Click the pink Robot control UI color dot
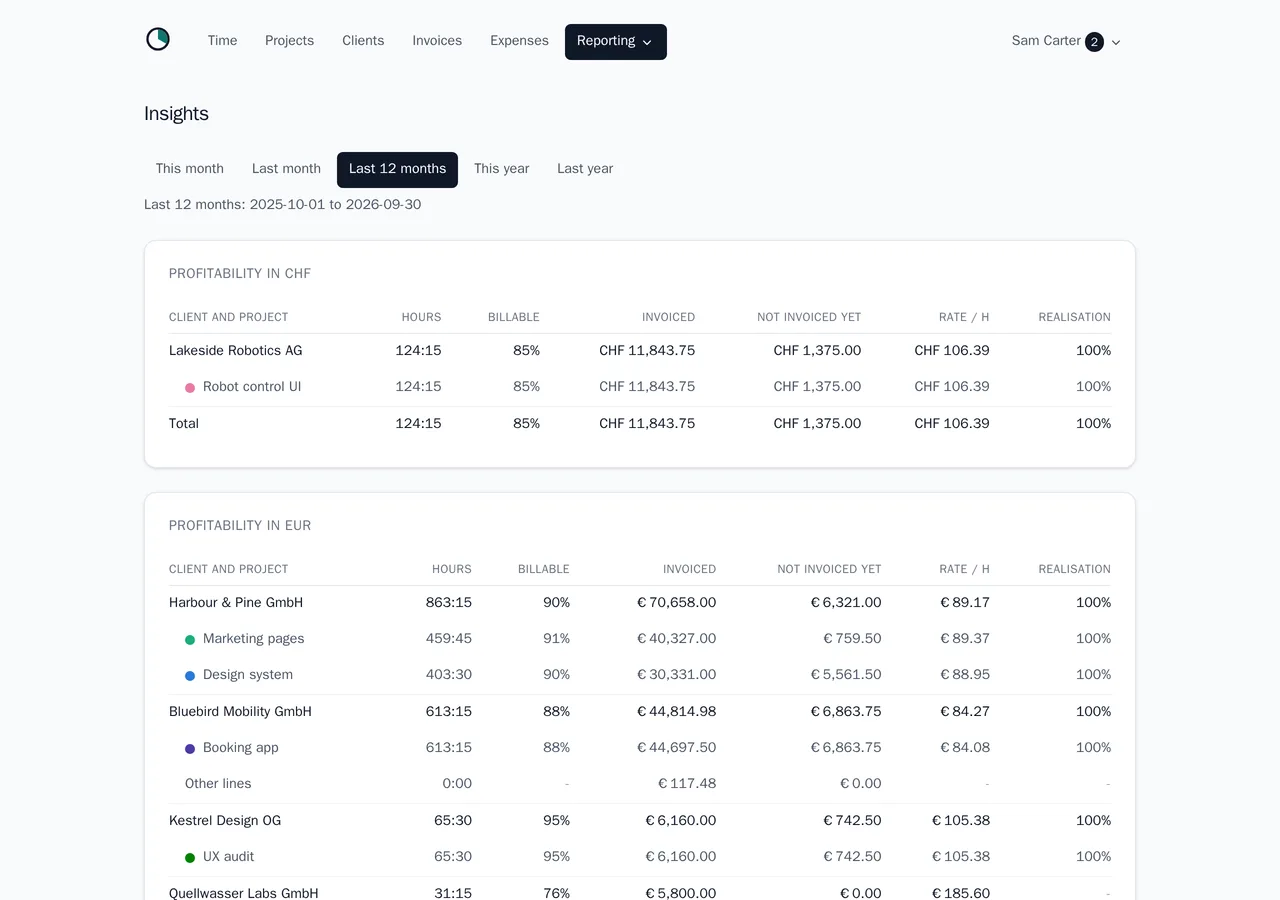 point(190,388)
